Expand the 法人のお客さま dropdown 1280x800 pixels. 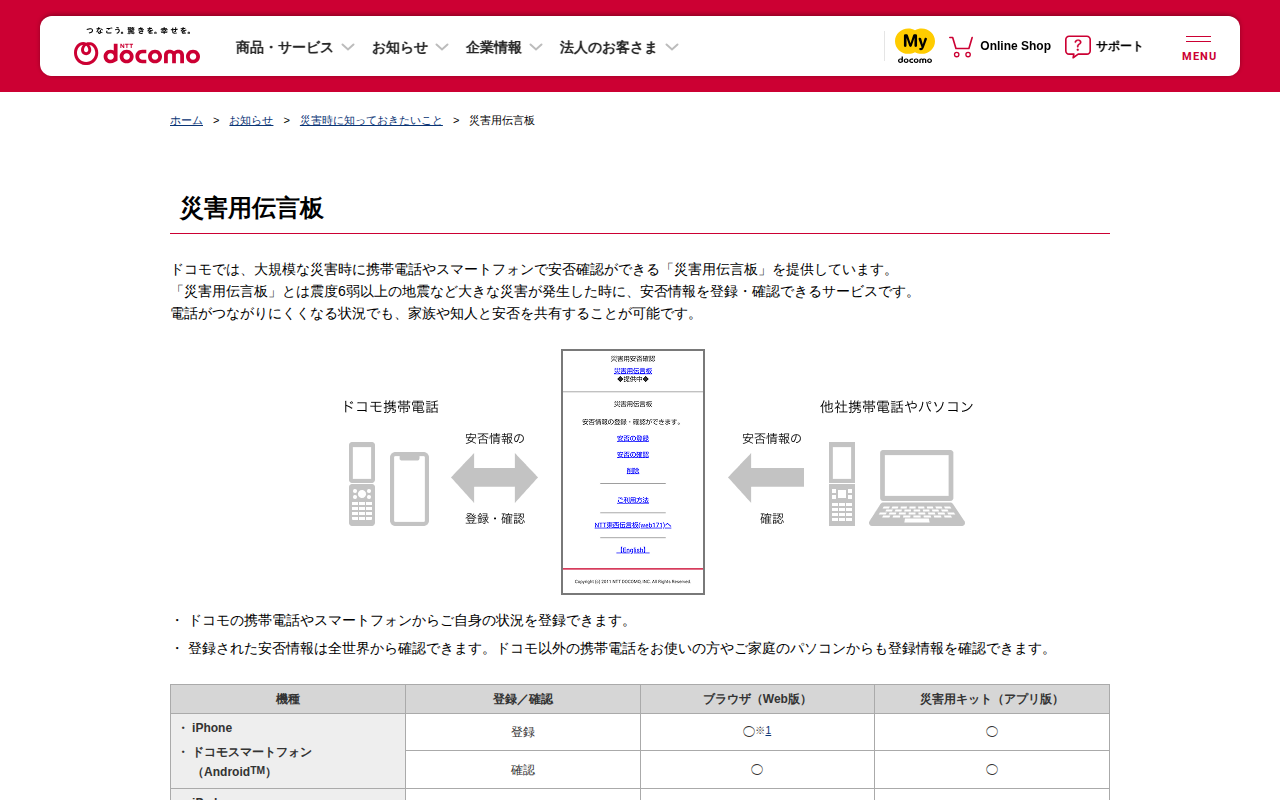tap(619, 47)
